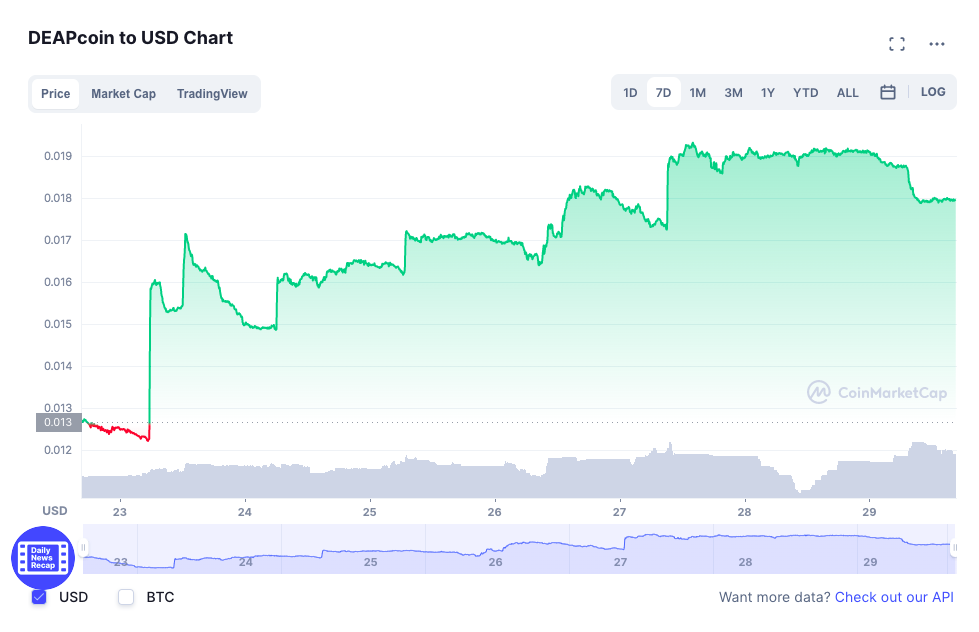Switch to the Price tab
The image size is (979, 632).
pyautogui.click(x=56, y=94)
